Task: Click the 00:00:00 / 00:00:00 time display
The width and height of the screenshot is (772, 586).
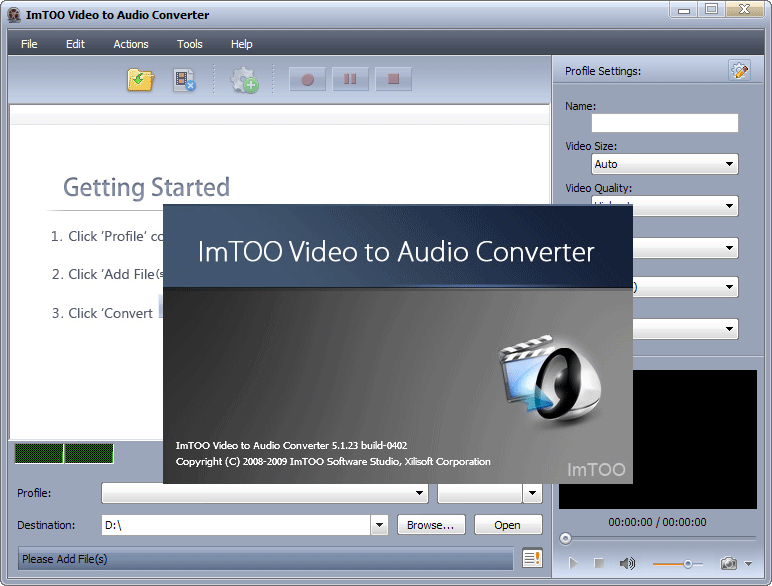Action: click(x=657, y=522)
